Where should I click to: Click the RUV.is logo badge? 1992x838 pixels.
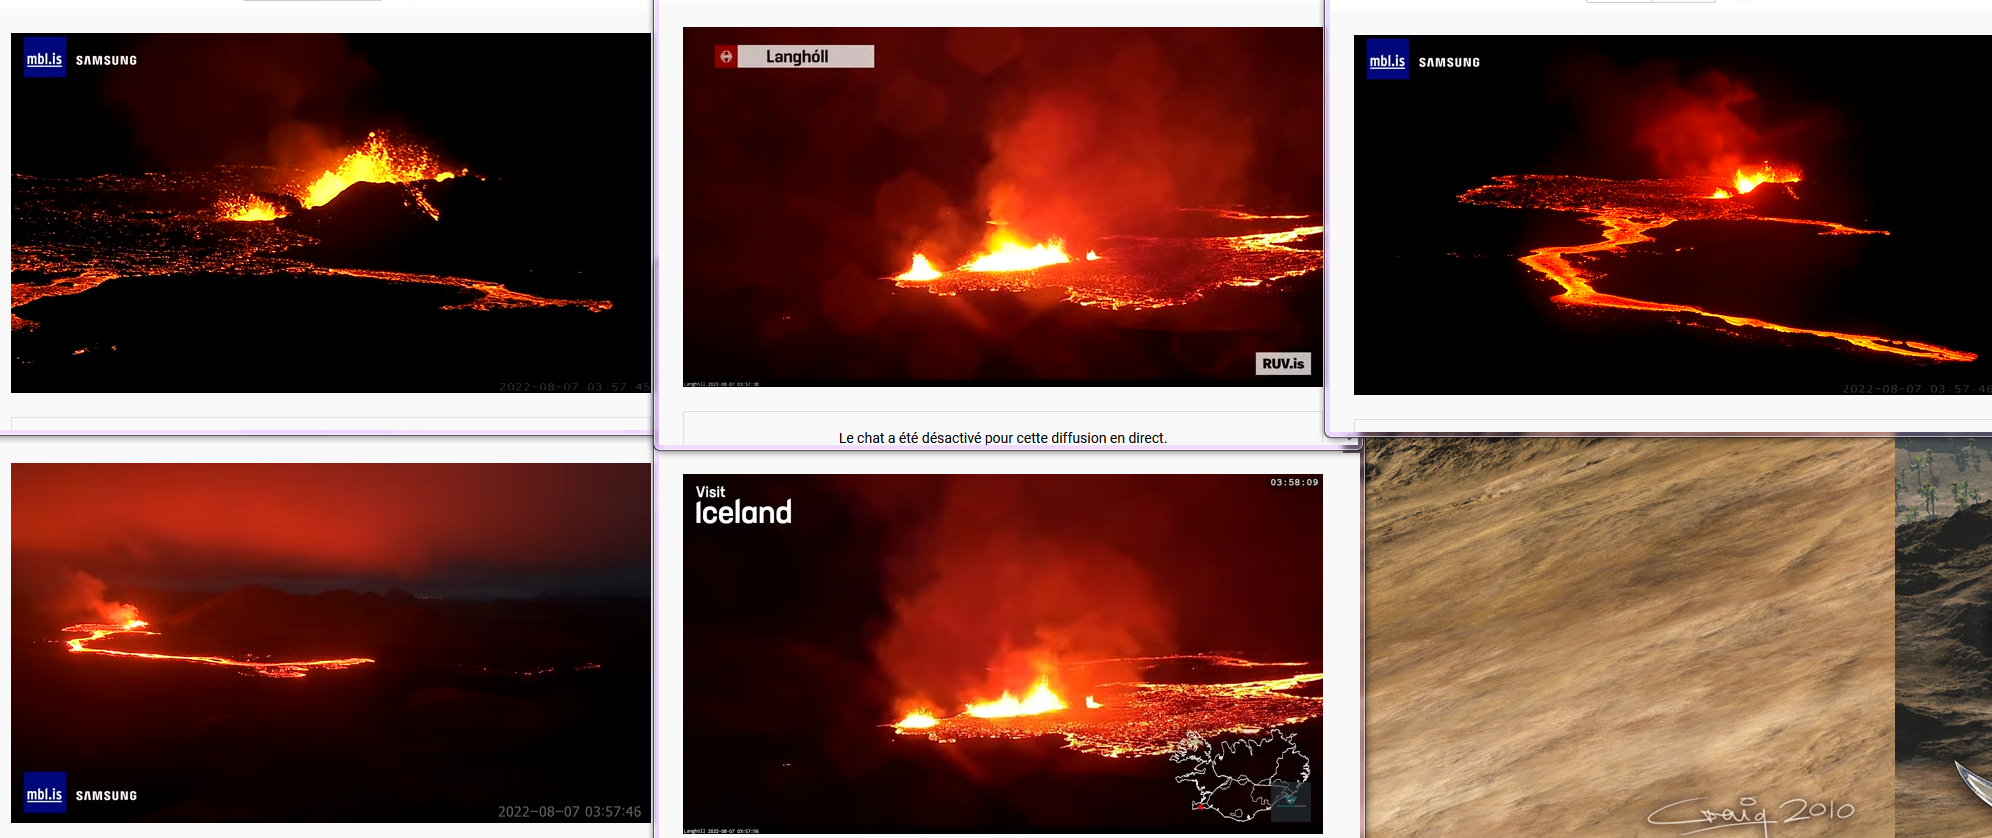pyautogui.click(x=1283, y=363)
